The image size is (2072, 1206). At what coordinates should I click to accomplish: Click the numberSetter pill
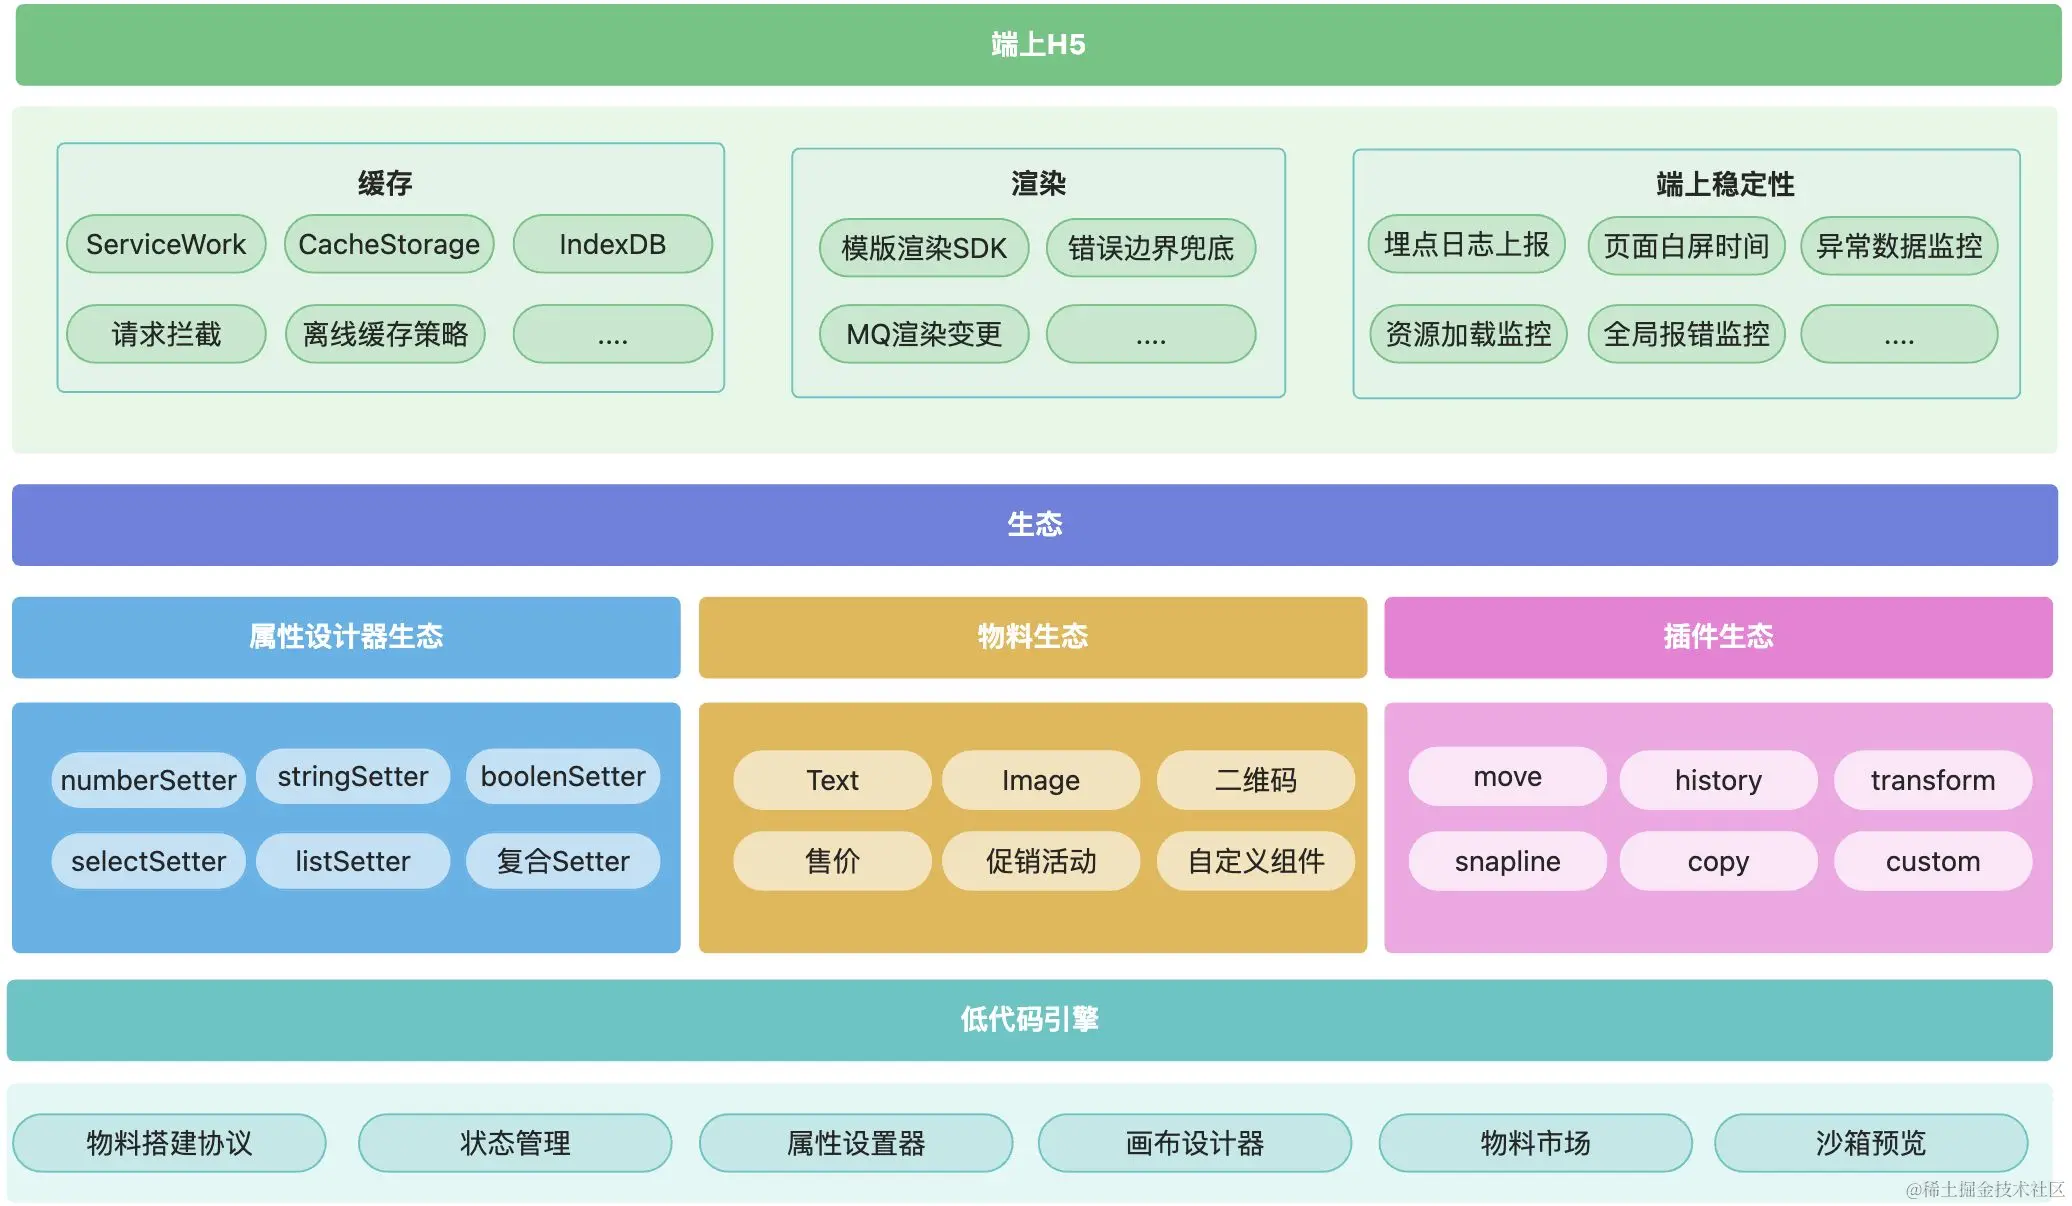pos(148,780)
